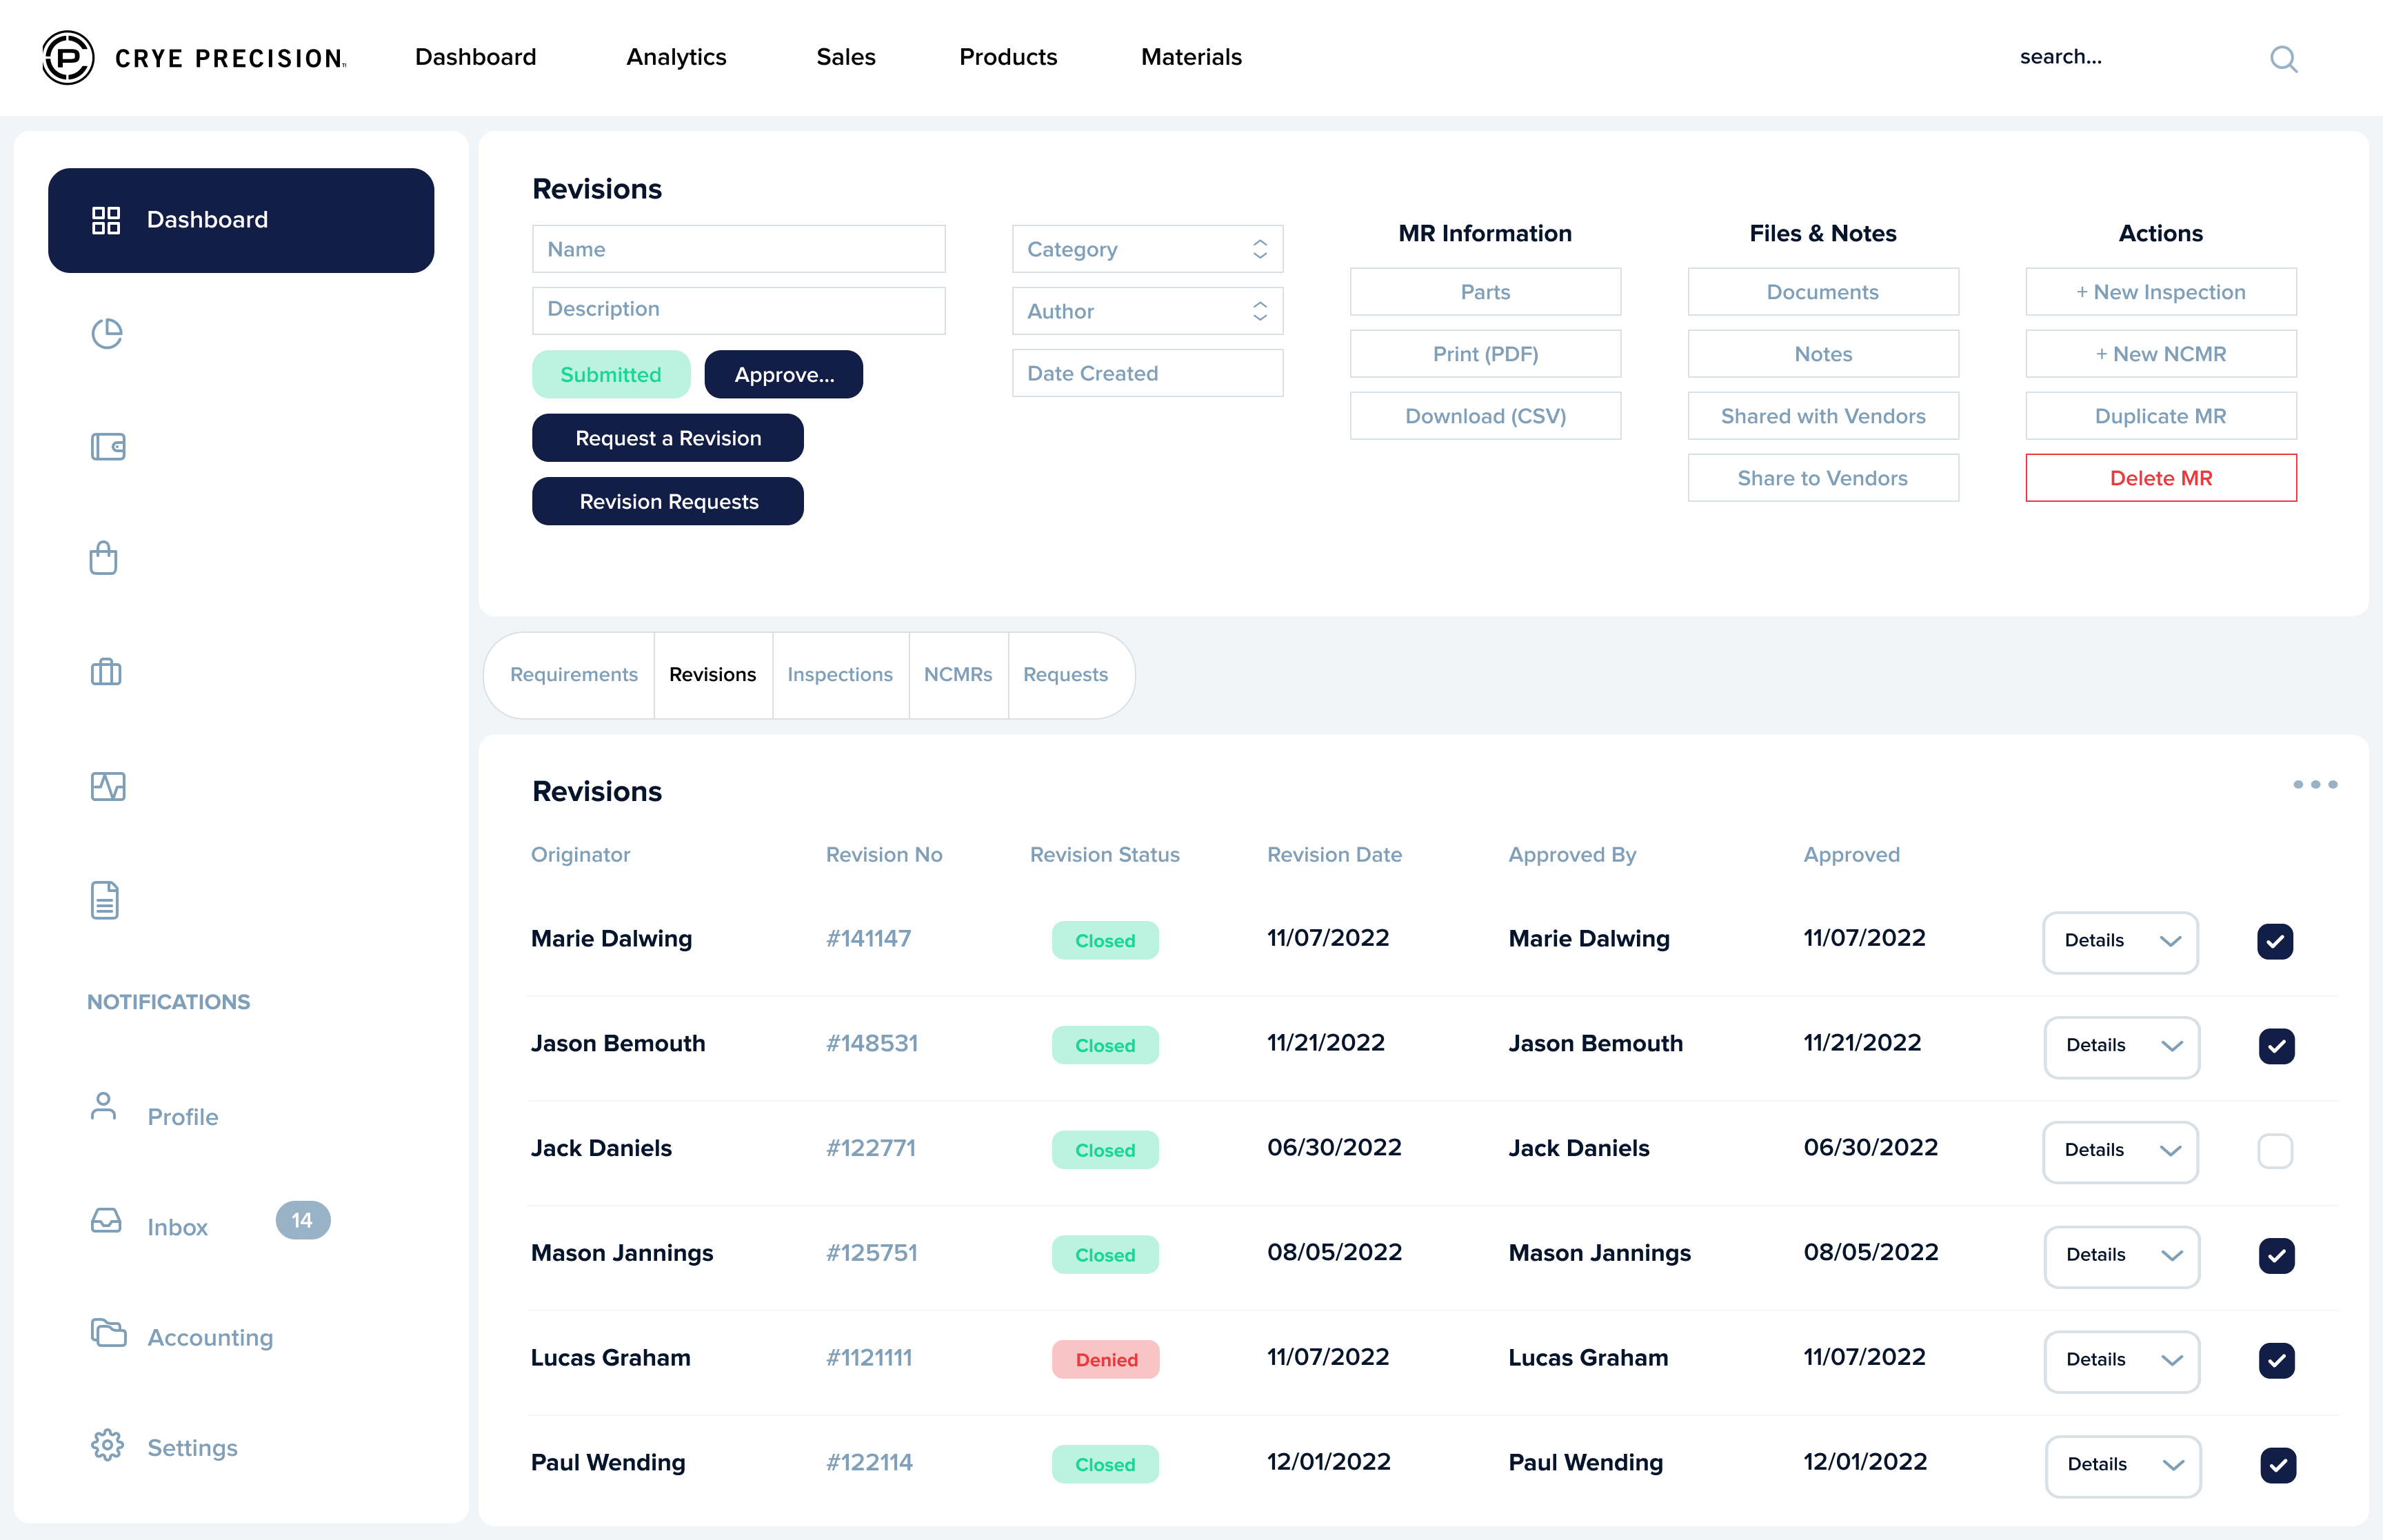Open Details for Marie Dalwing's revision
The height and width of the screenshot is (1540, 2383).
2120,941
